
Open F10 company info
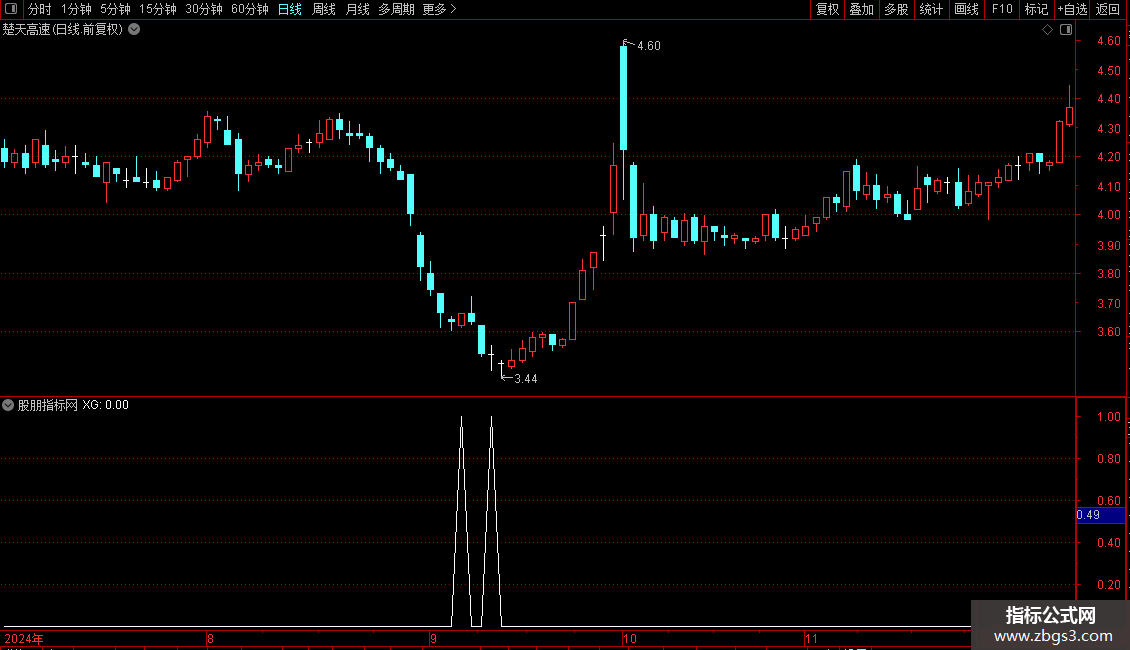point(1002,9)
